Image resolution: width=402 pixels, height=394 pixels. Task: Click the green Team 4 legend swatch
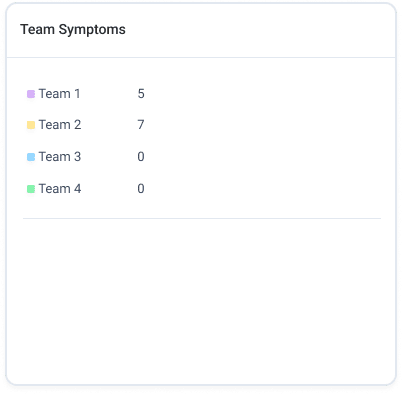pos(31,189)
